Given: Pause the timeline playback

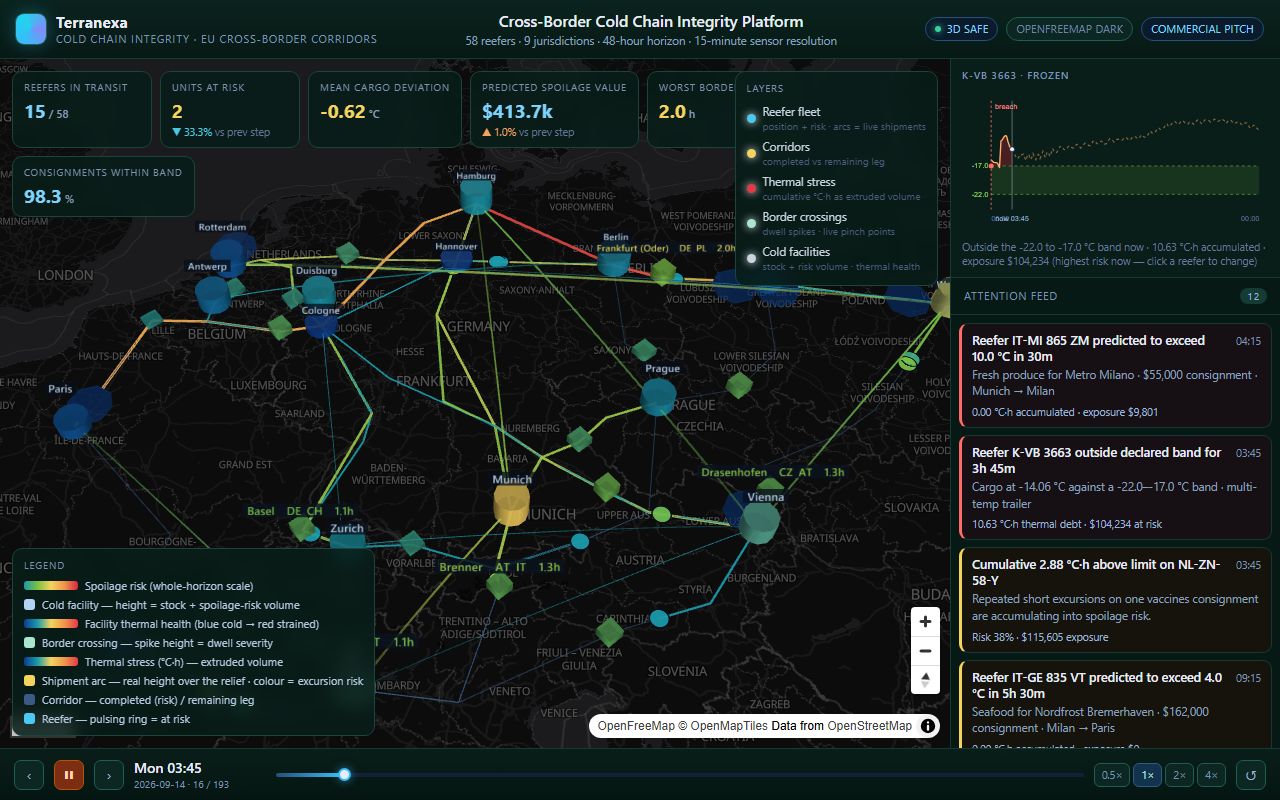Looking at the screenshot, I should click(69, 775).
